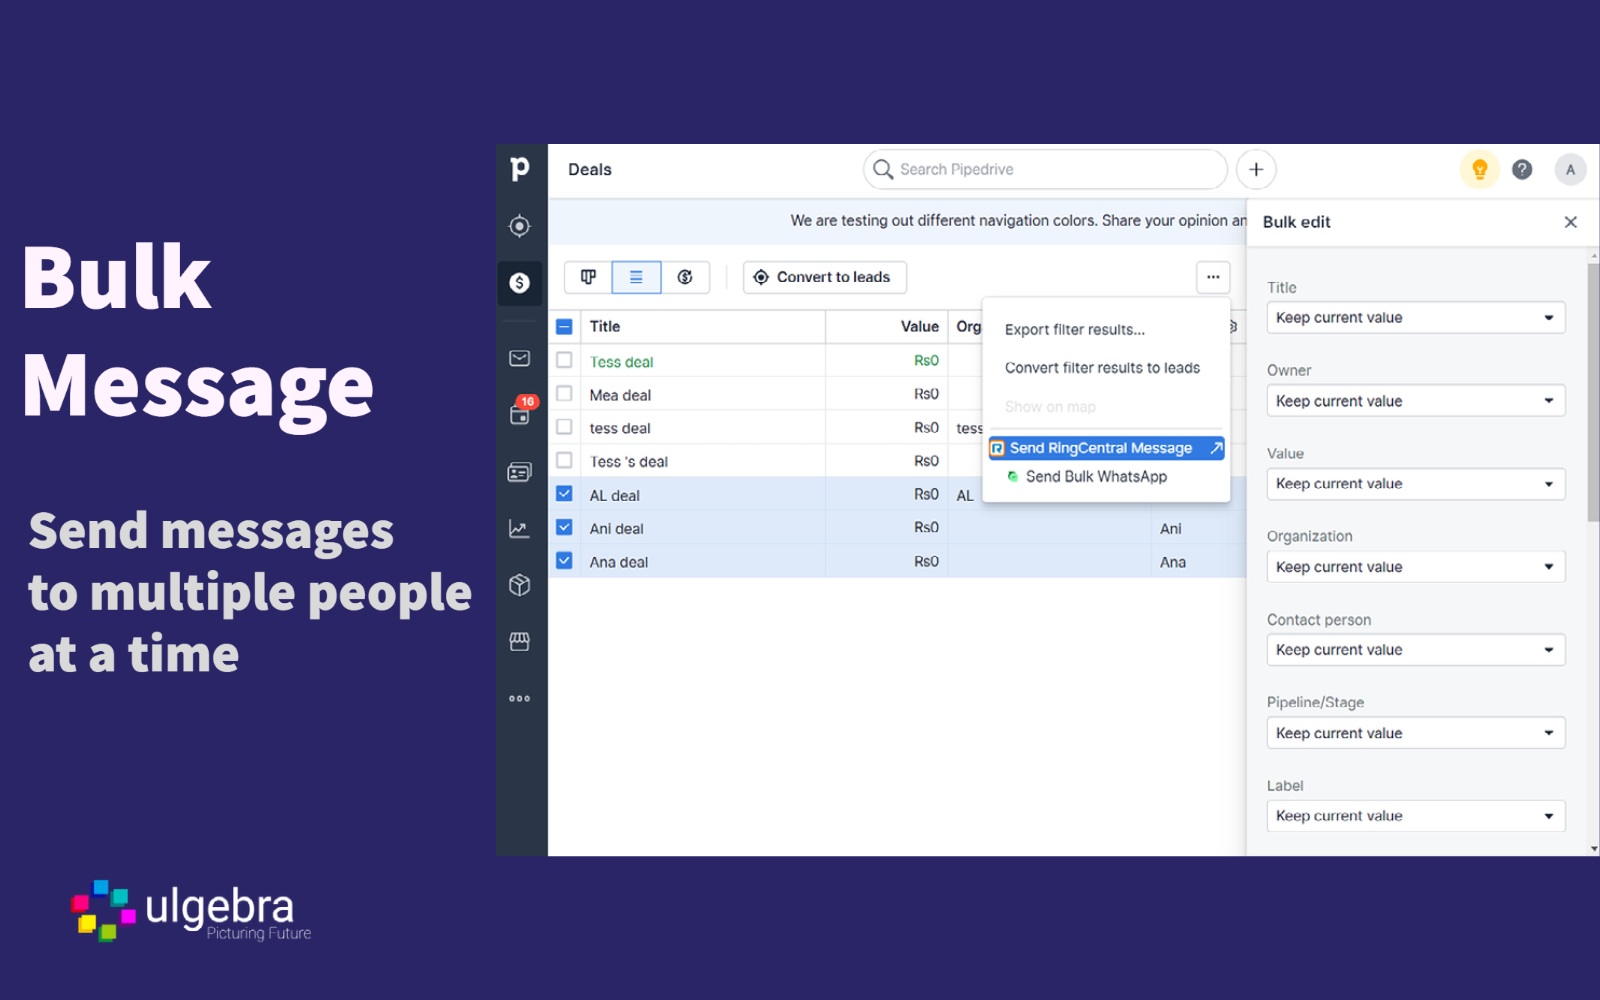The image size is (1600, 1000).
Task: Open the sidebar More dots icon
Action: [519, 698]
